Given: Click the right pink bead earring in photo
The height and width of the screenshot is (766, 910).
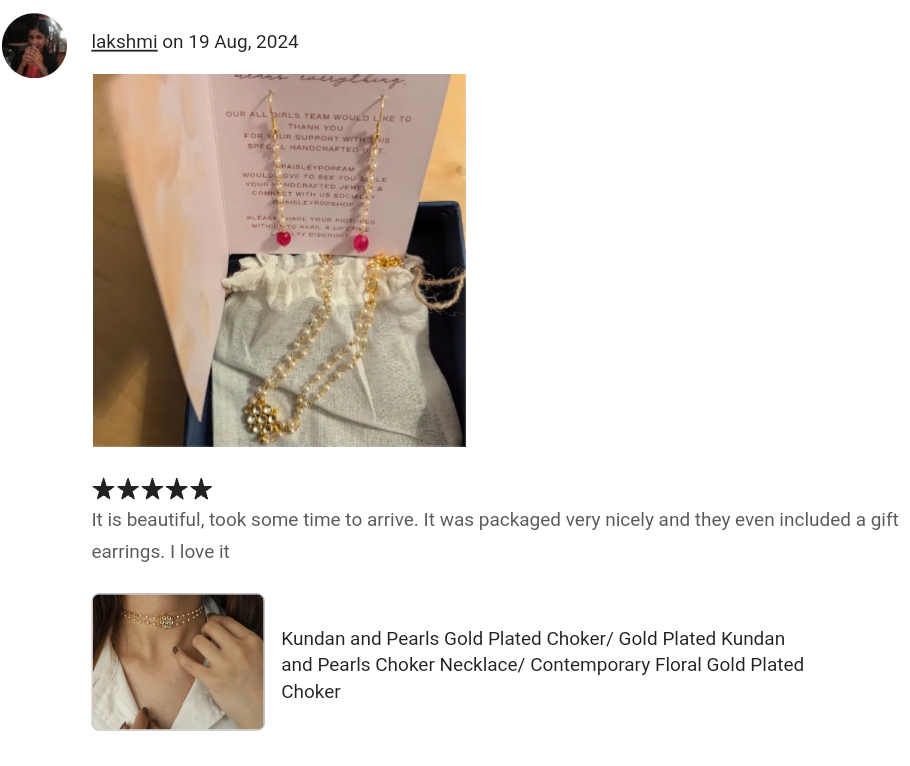Looking at the screenshot, I should [x=361, y=243].
